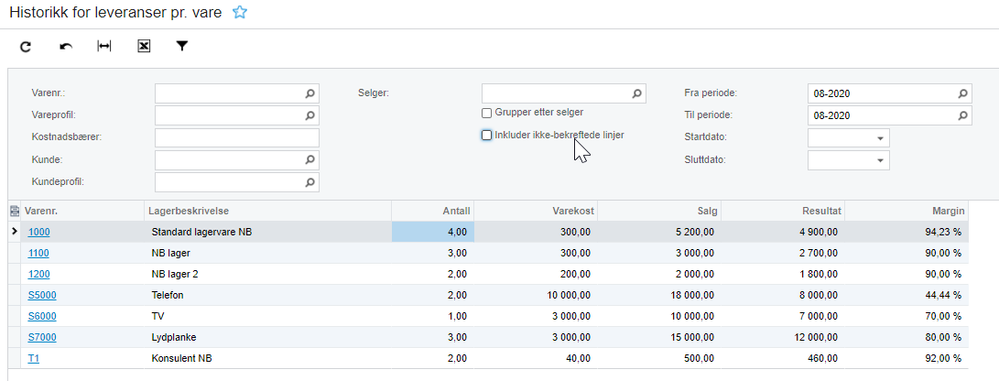The image size is (999, 381).
Task: Fit columns using the width icon
Action: tap(104, 46)
